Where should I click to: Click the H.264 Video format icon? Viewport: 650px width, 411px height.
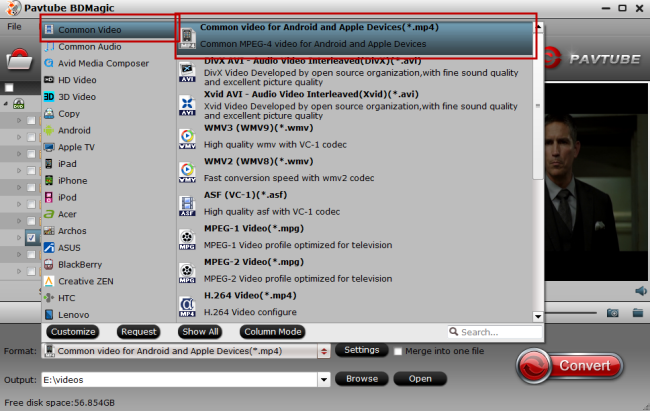(x=187, y=306)
